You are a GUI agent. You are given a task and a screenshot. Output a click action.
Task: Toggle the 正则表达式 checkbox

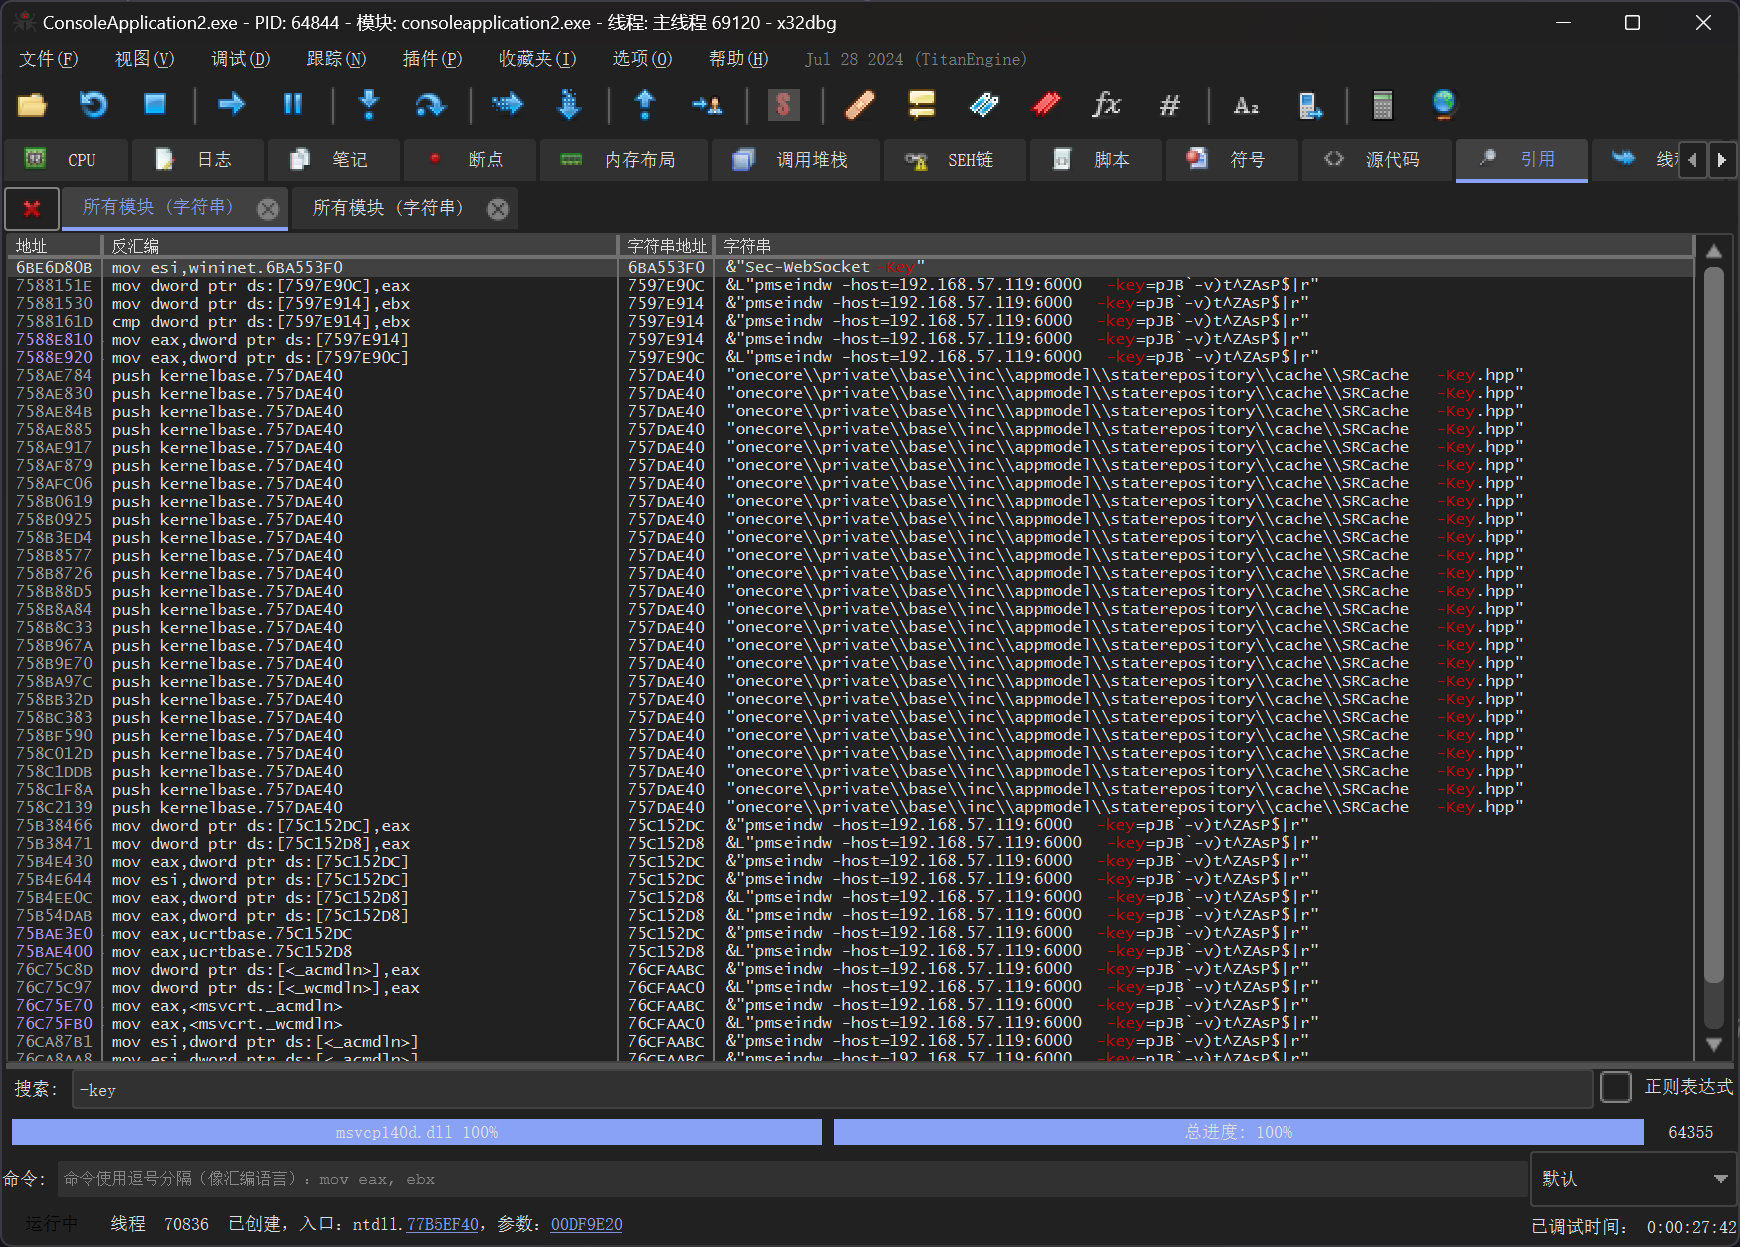click(1616, 1087)
